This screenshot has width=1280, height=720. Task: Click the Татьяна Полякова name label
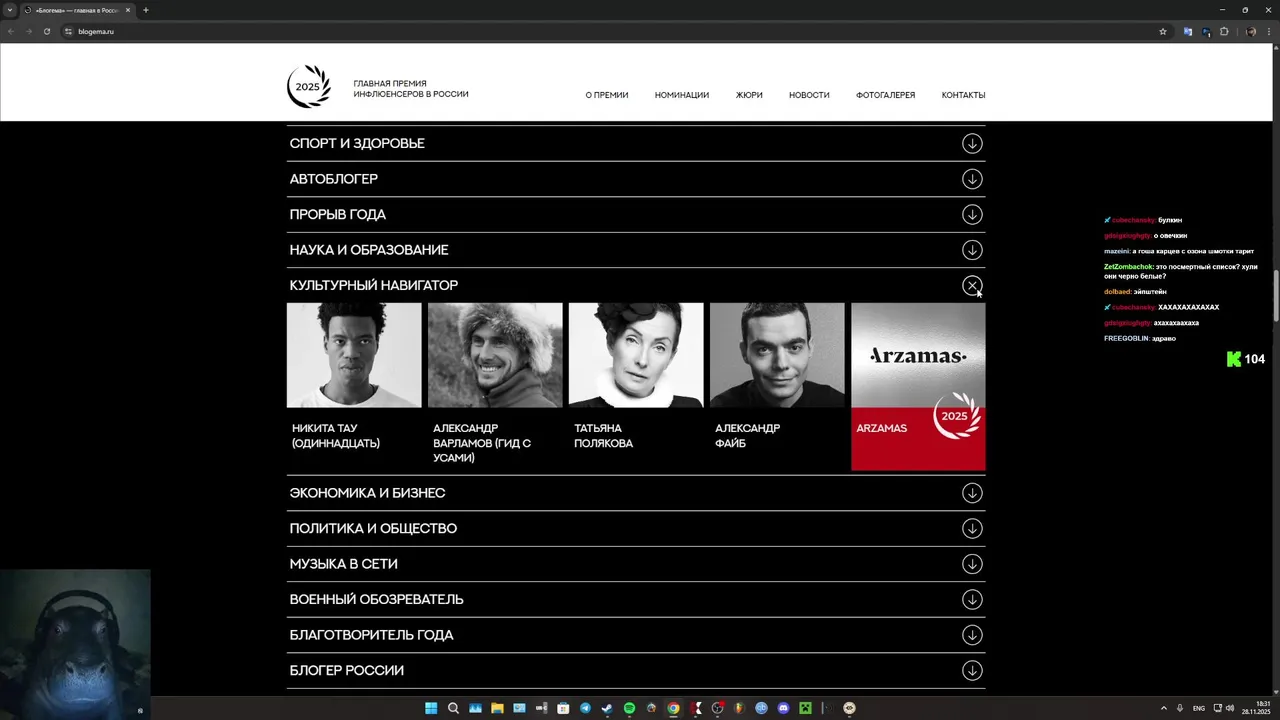click(x=603, y=436)
